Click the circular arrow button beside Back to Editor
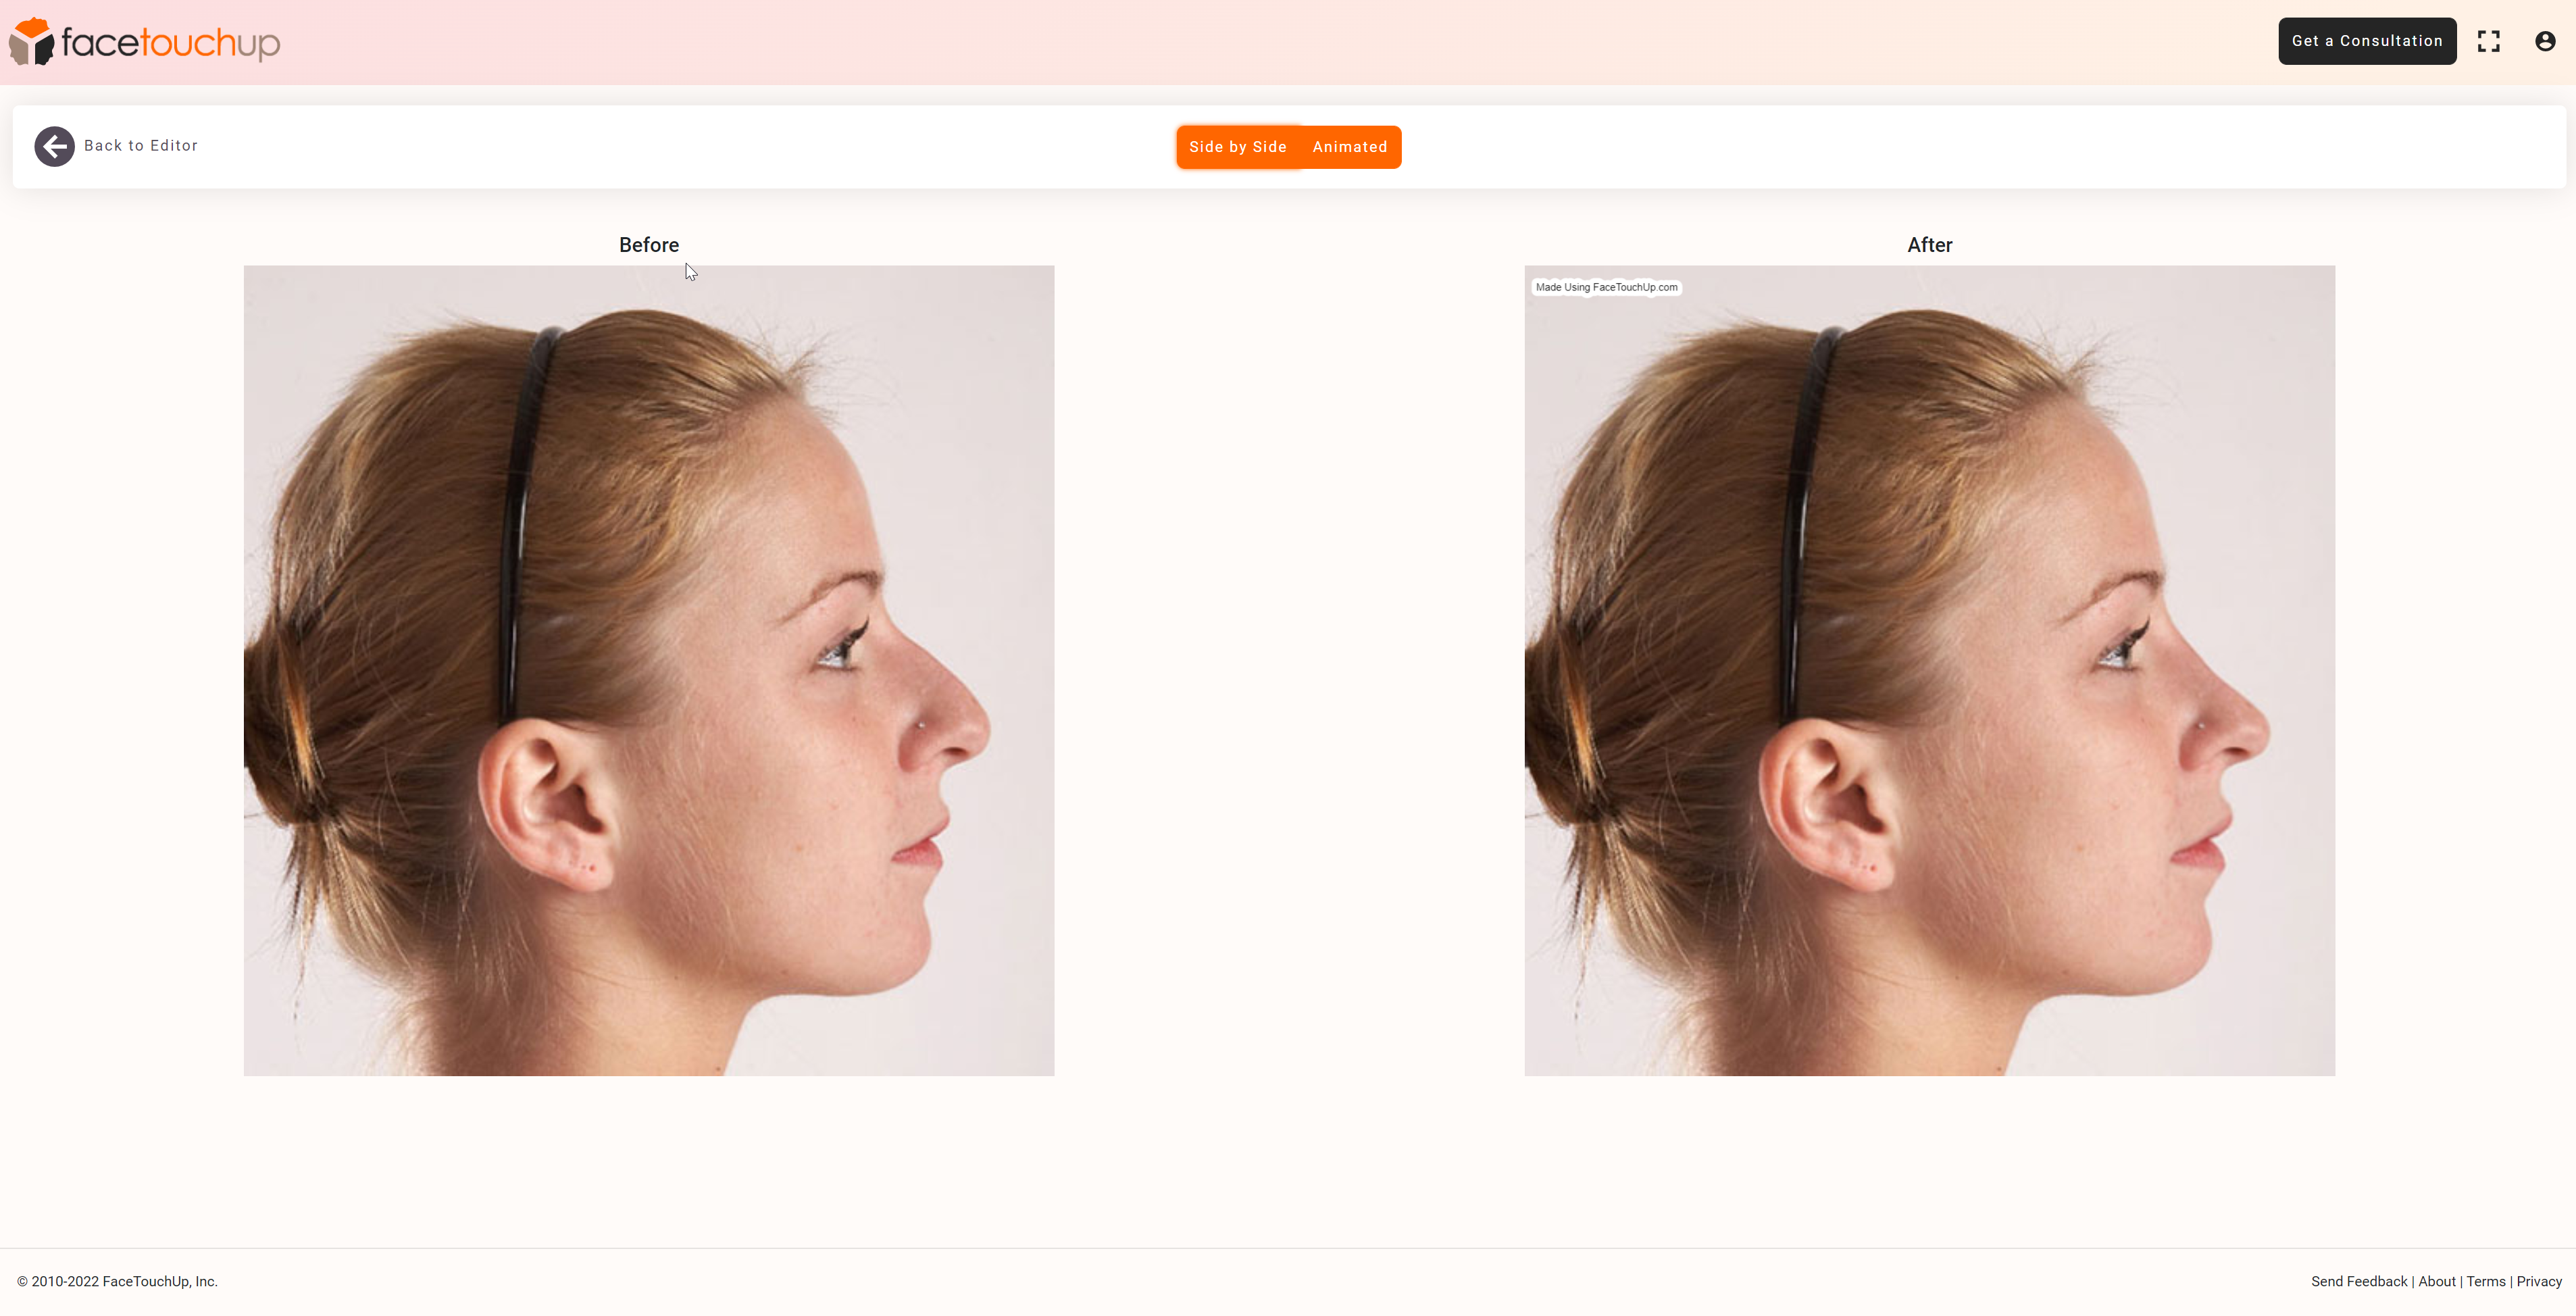Image resolution: width=2576 pixels, height=1316 pixels. (54, 146)
